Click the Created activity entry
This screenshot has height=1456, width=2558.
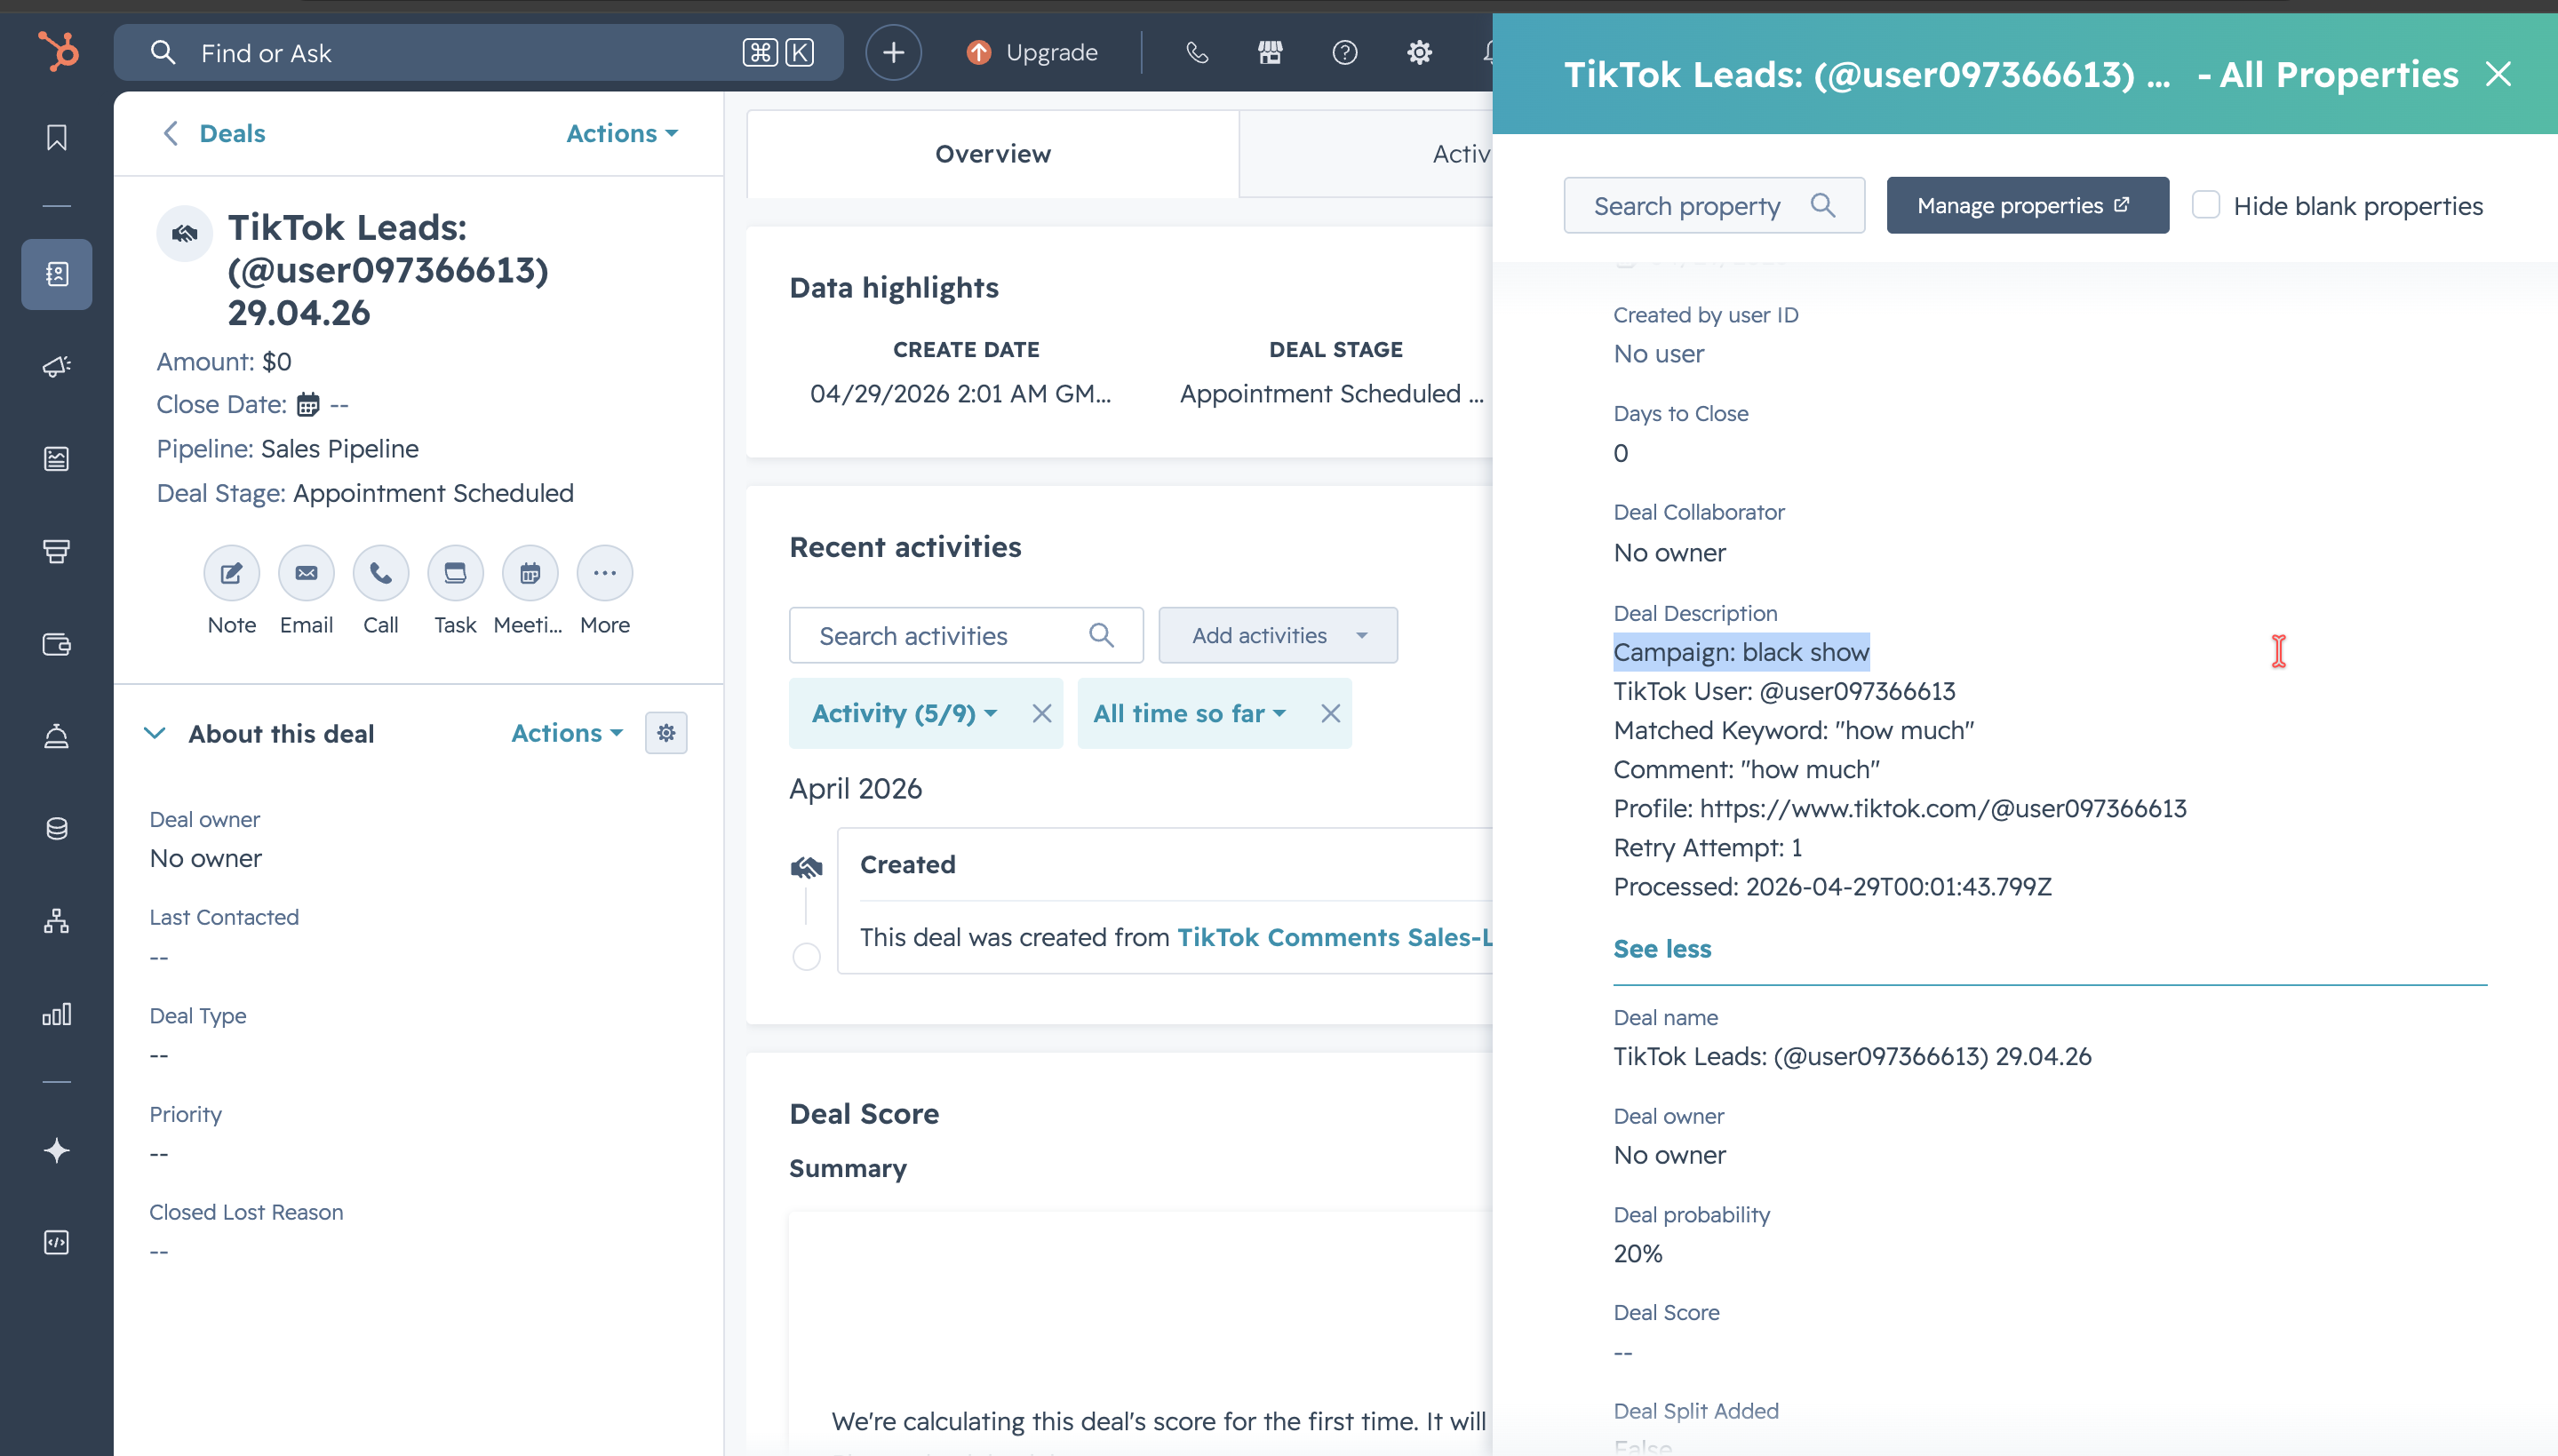coord(1165,900)
